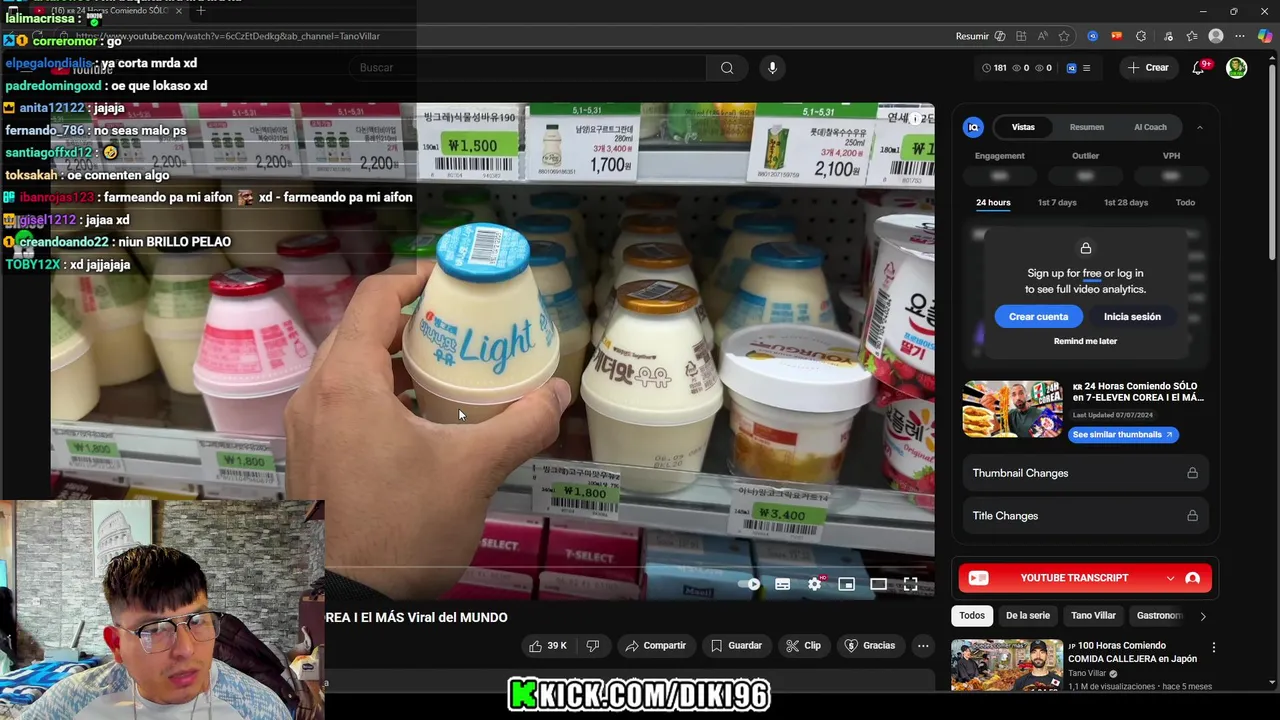Open video settings gear icon

click(815, 584)
